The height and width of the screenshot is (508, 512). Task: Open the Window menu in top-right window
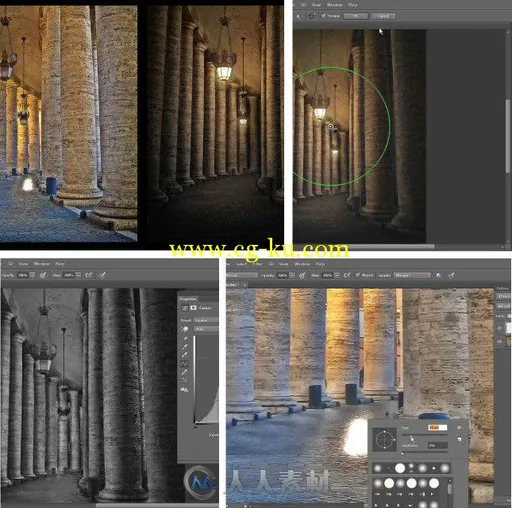click(334, 5)
